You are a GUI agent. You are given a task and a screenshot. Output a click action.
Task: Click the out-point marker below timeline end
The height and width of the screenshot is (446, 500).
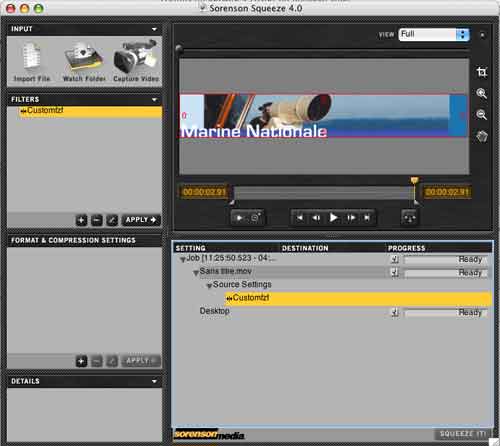click(416, 202)
